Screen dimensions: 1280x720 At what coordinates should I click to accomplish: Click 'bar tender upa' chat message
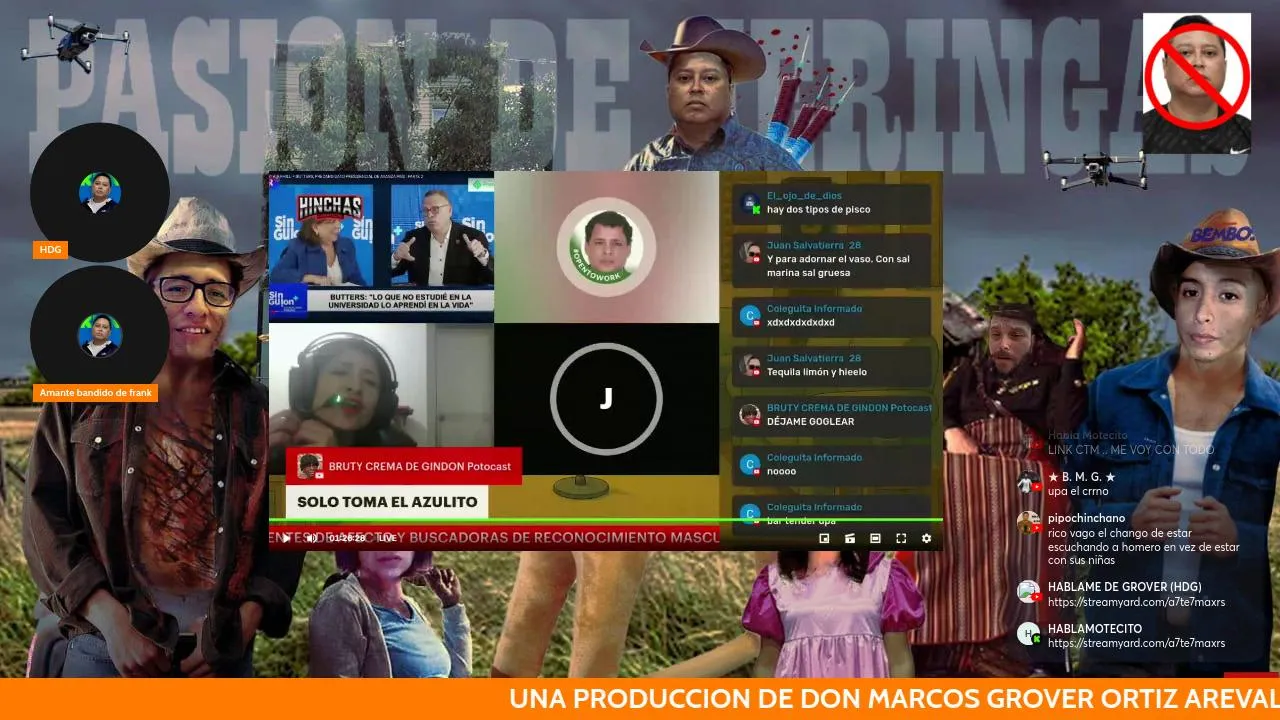click(802, 522)
